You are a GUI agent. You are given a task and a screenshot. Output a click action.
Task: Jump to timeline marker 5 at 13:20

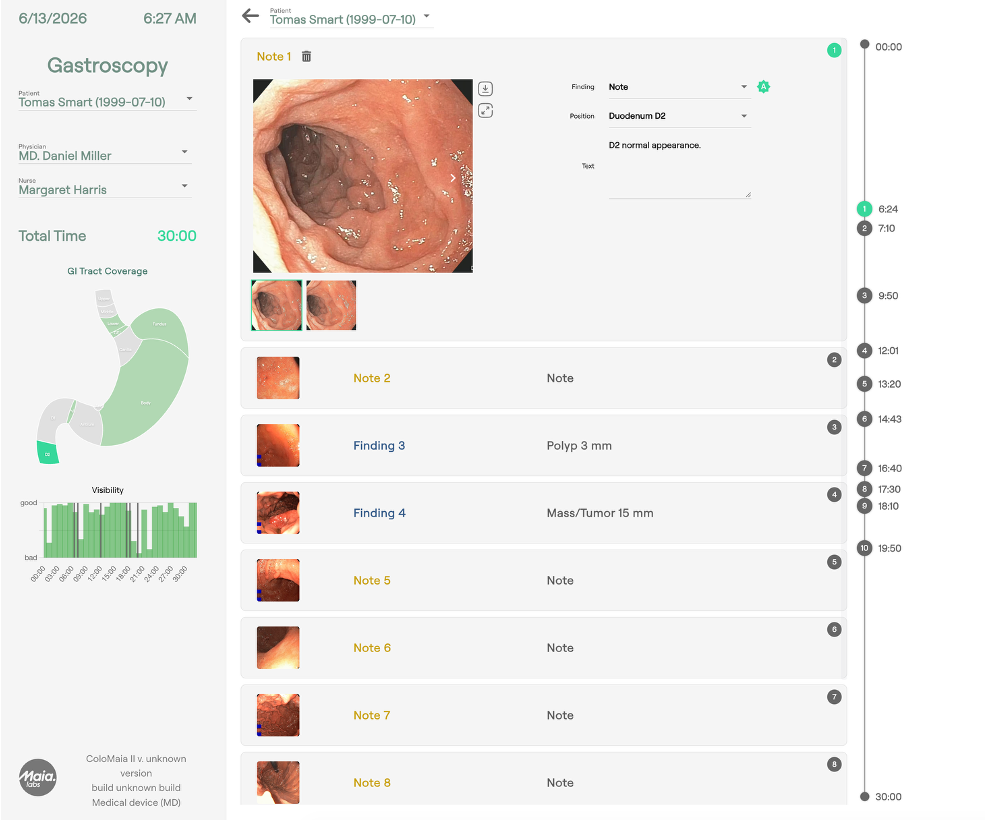pyautogui.click(x=865, y=384)
